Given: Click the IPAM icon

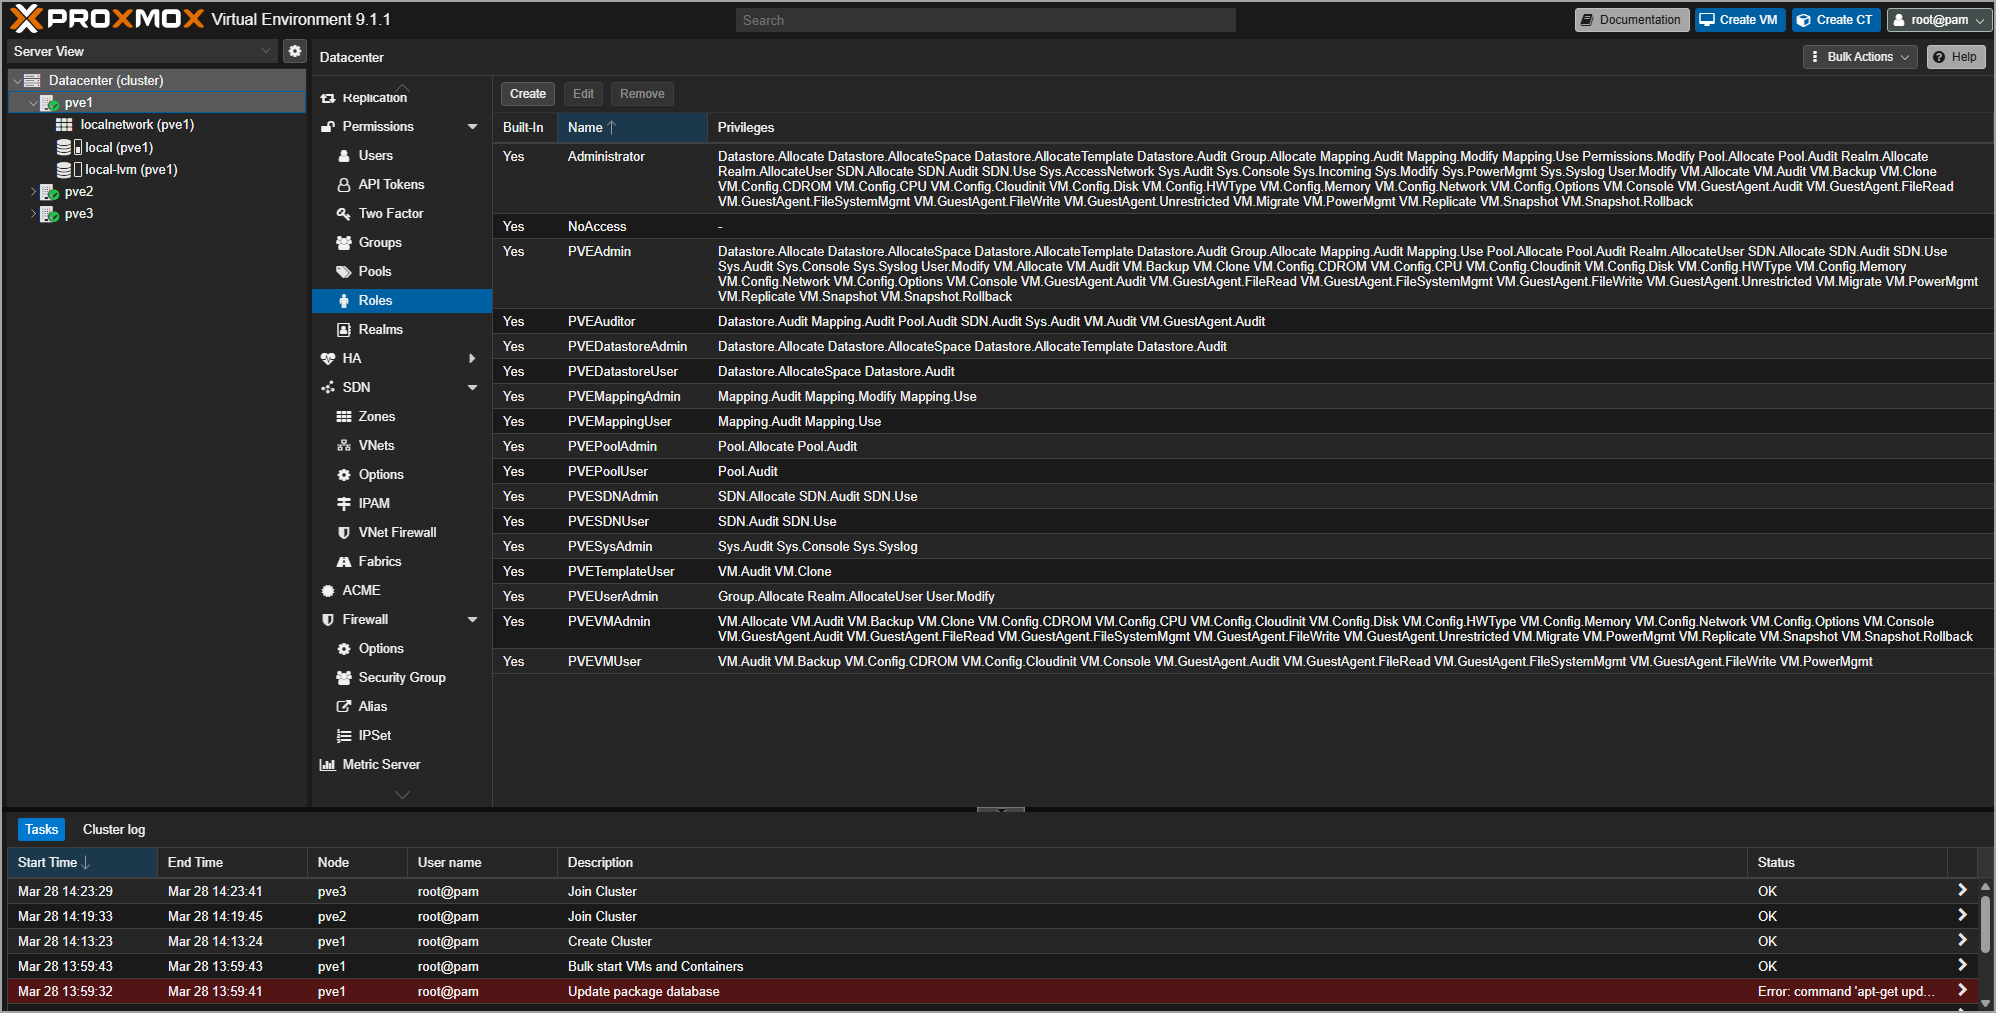Looking at the screenshot, I should (x=343, y=504).
